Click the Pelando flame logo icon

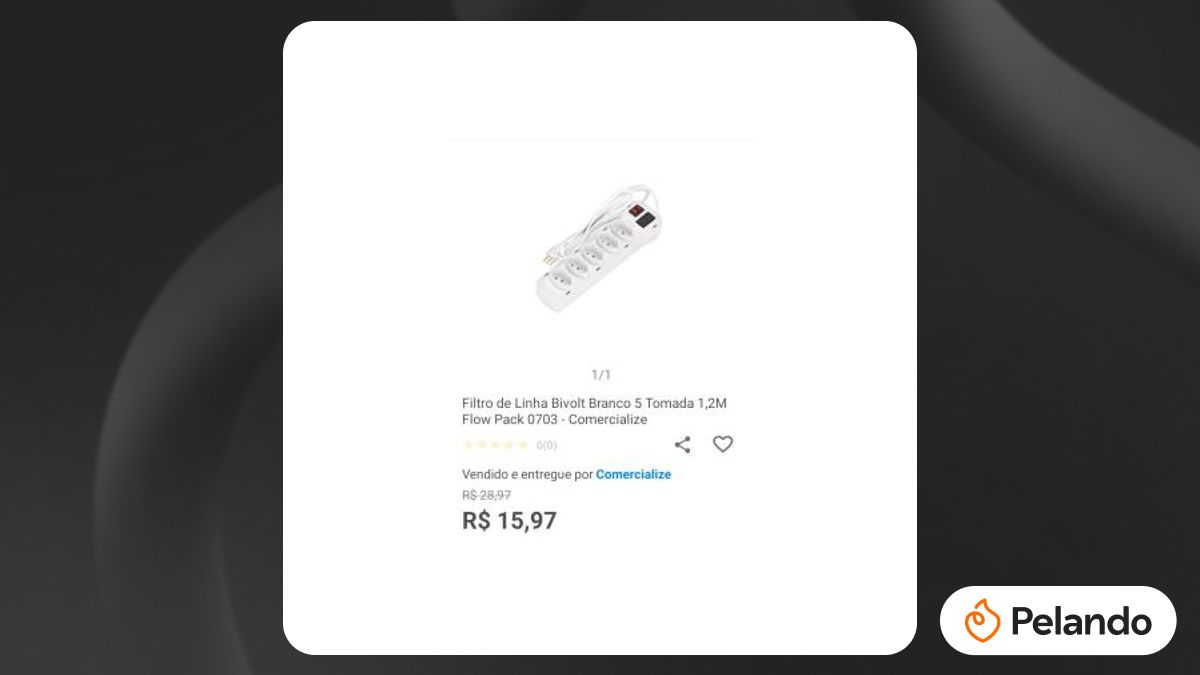[x=982, y=621]
